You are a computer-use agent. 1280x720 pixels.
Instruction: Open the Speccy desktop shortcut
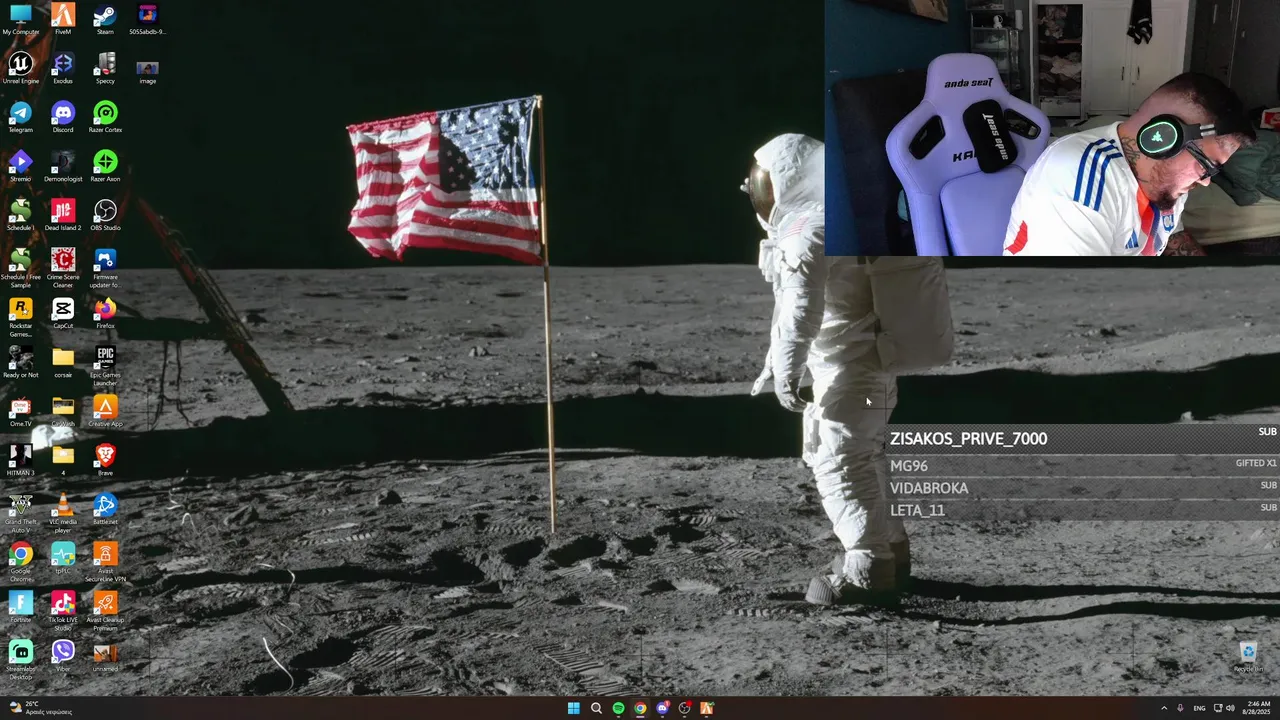105,68
